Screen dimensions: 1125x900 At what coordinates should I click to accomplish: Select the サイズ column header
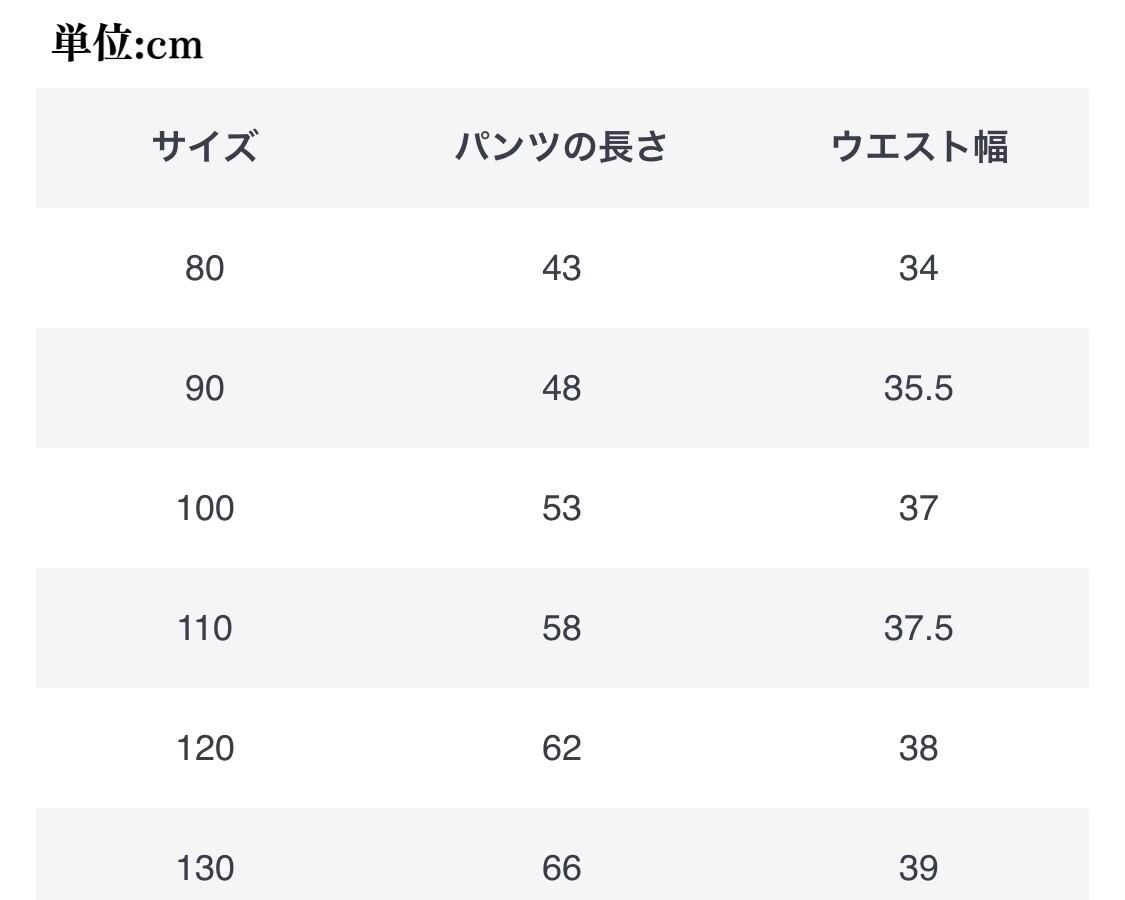(x=205, y=147)
